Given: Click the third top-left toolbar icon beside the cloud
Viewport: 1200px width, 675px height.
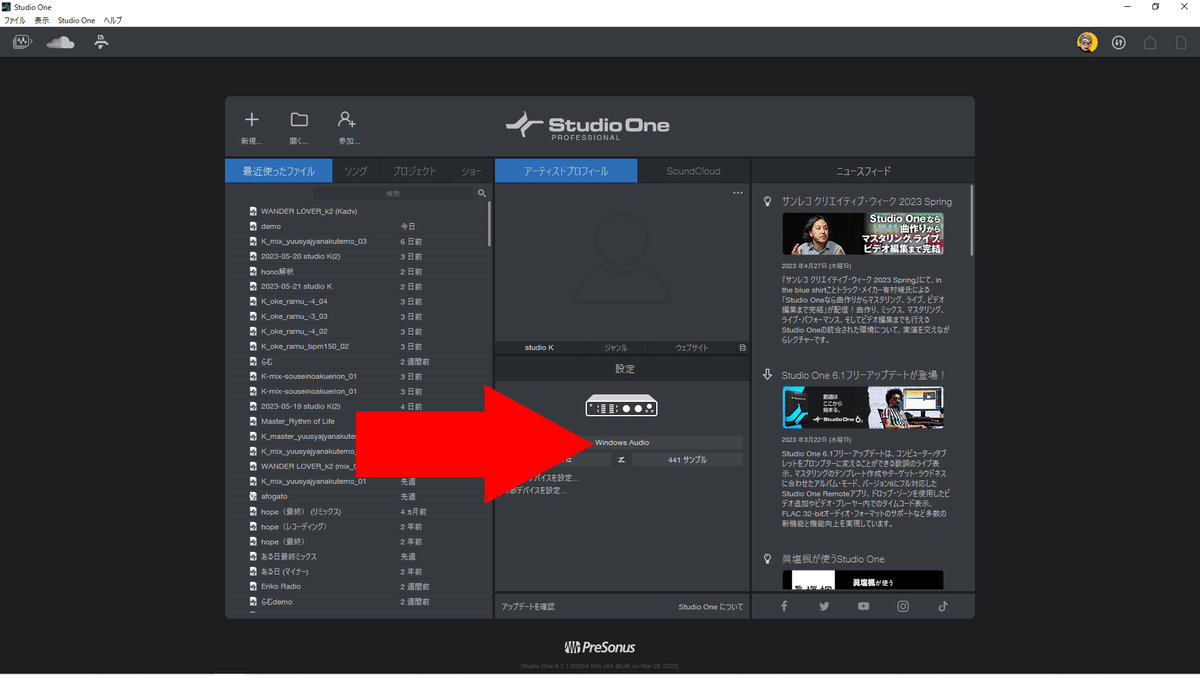Looking at the screenshot, I should [101, 42].
